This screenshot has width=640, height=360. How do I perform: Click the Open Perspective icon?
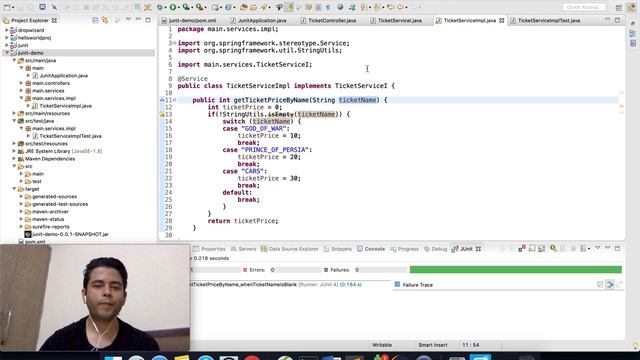click(619, 7)
